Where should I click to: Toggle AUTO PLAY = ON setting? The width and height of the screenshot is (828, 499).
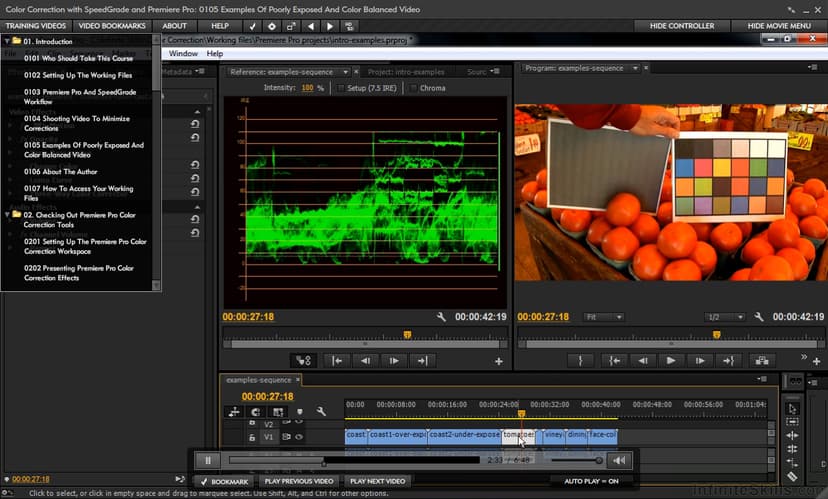591,481
